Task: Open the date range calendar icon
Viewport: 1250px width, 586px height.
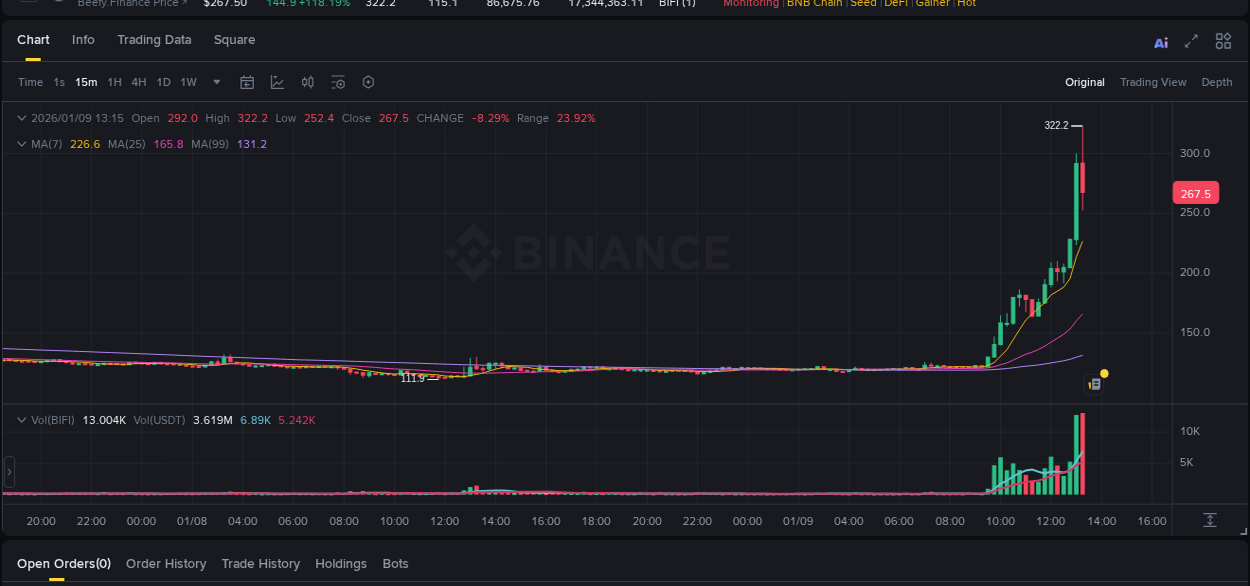Action: click(x=247, y=82)
